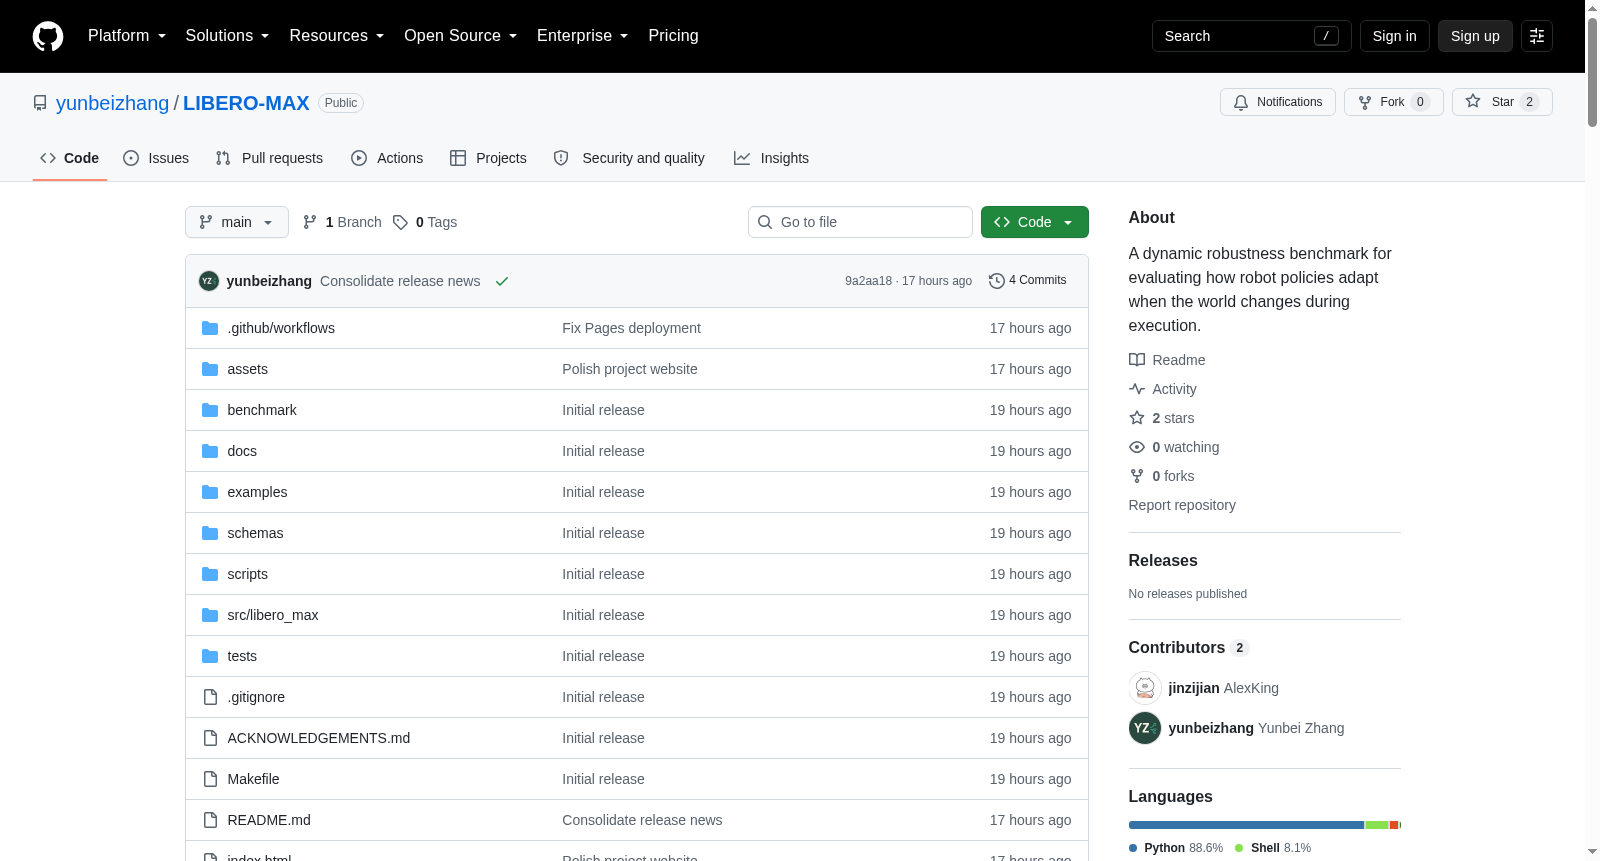The height and width of the screenshot is (861, 1600).
Task: Click the scripts folder icon
Action: [x=210, y=574]
